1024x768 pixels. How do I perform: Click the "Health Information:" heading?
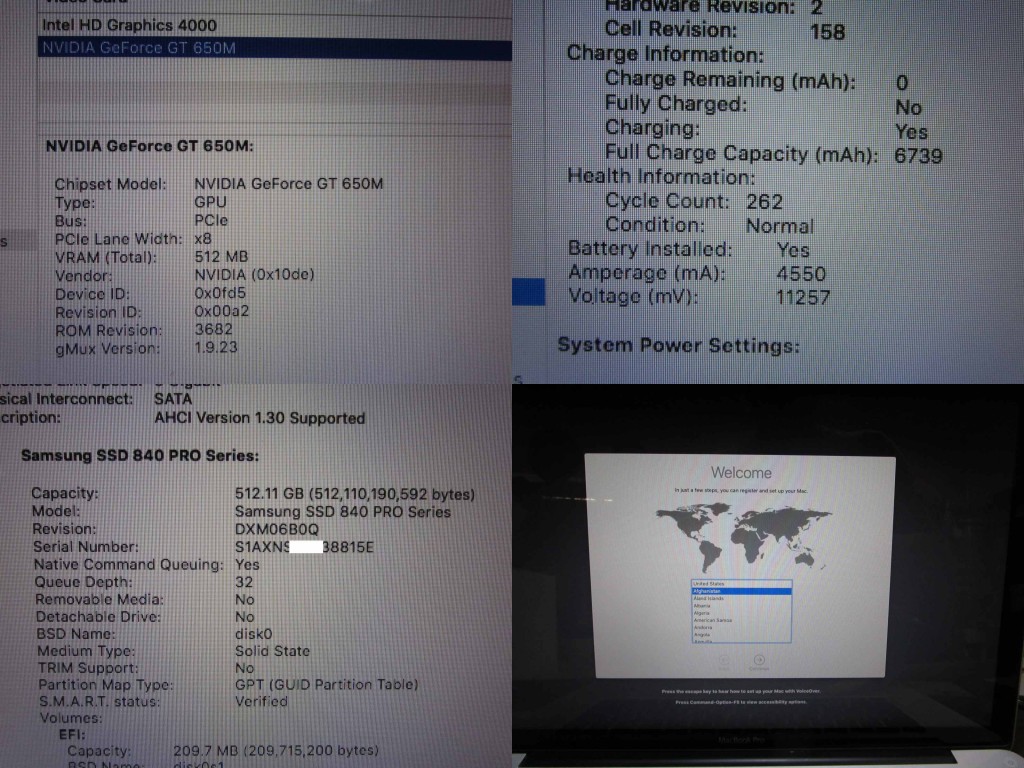click(x=661, y=176)
